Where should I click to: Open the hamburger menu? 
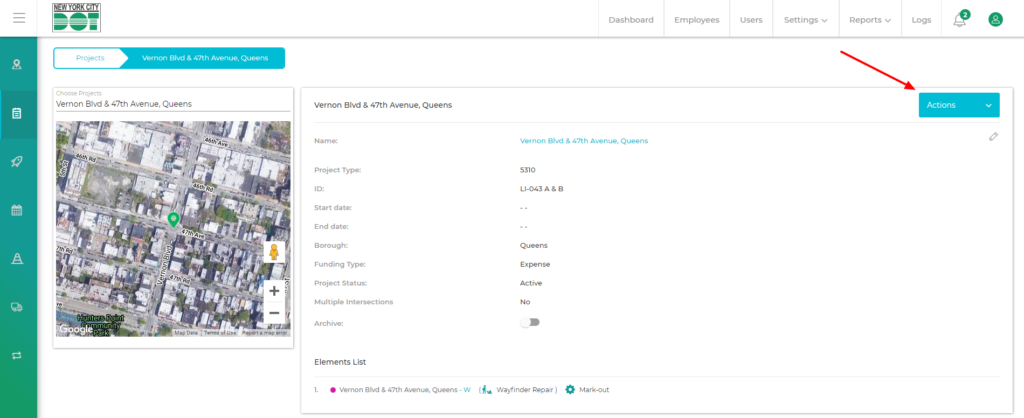coord(19,18)
